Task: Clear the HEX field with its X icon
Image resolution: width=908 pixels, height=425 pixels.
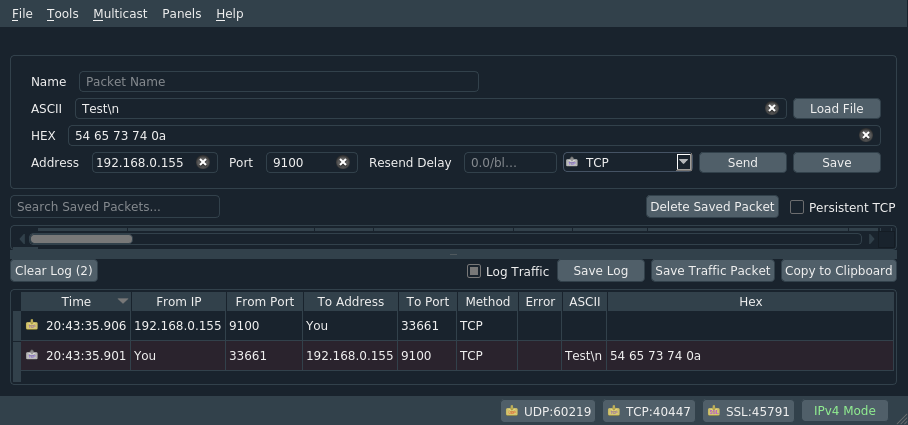Action: [x=865, y=135]
